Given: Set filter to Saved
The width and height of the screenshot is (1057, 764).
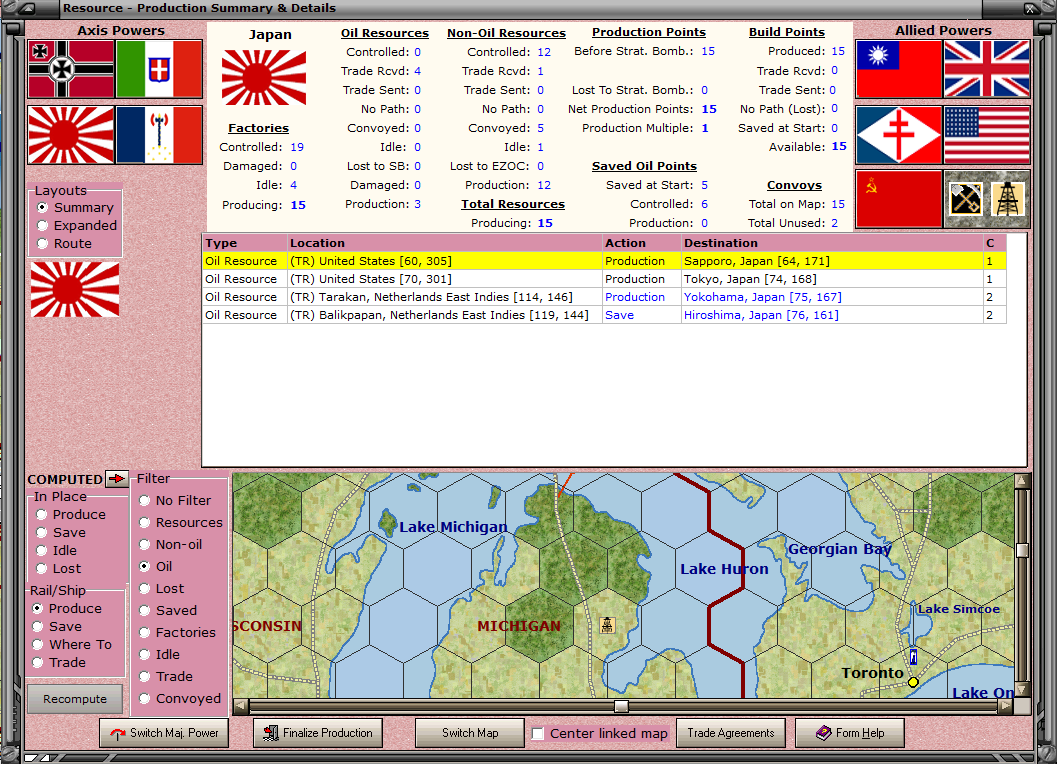Looking at the screenshot, I should [168, 610].
